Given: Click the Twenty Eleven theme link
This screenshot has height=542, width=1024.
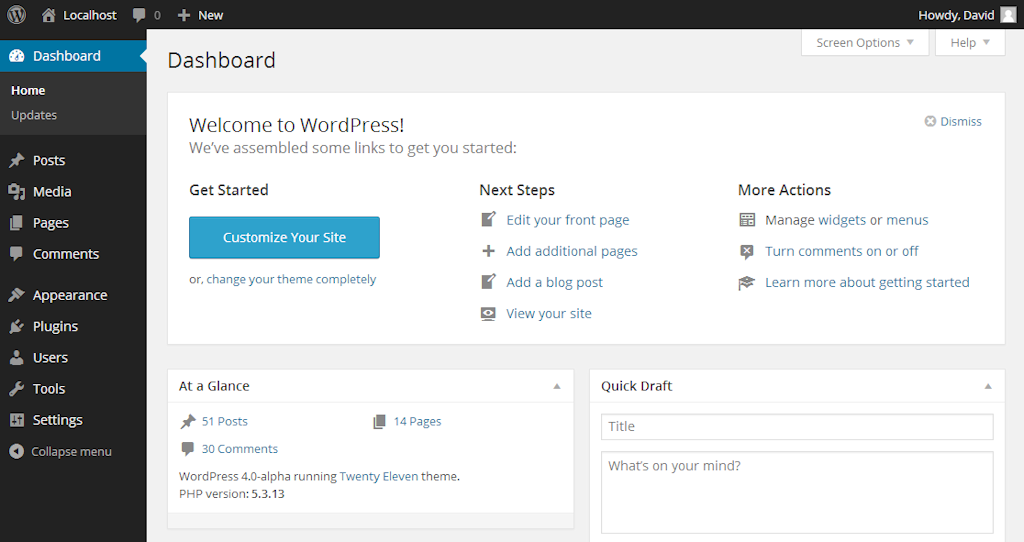Looking at the screenshot, I should coord(379,477).
